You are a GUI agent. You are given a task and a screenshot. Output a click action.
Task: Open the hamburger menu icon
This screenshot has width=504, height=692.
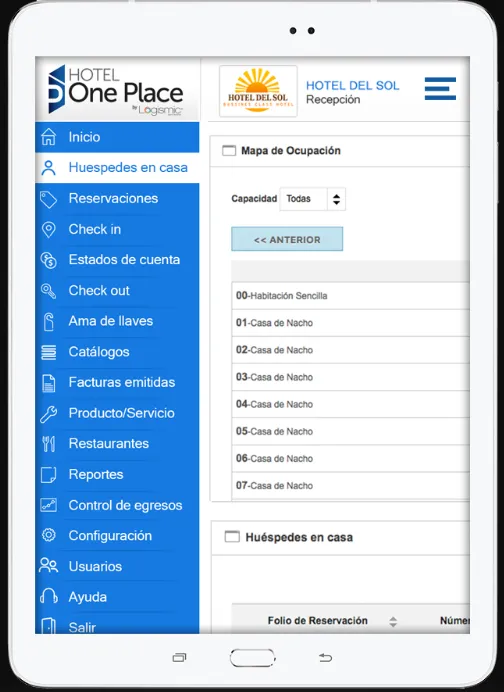click(x=440, y=89)
